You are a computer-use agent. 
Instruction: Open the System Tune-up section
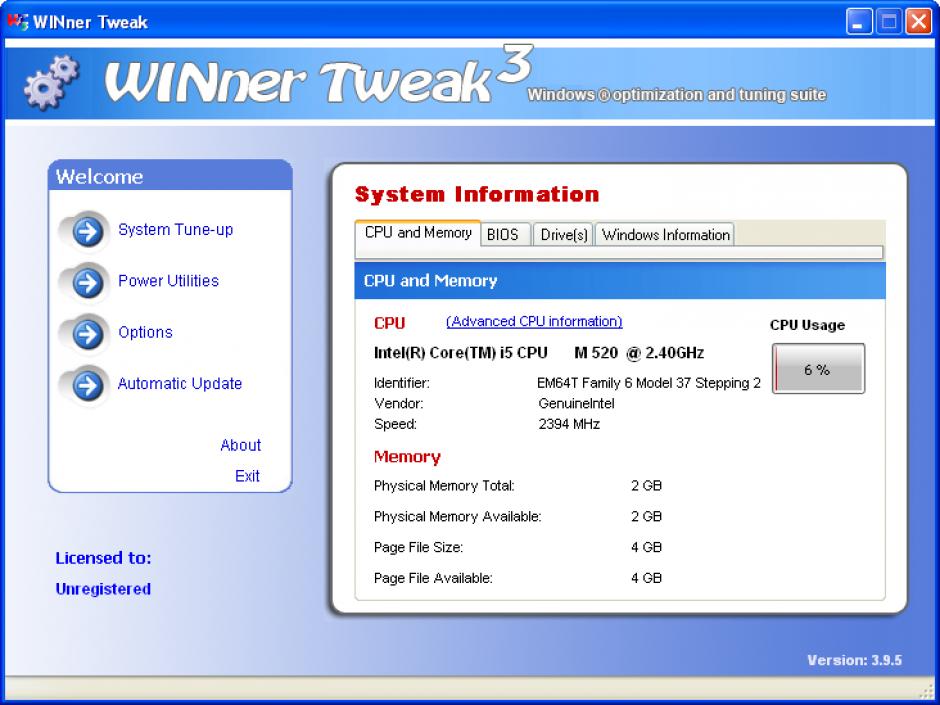click(175, 230)
